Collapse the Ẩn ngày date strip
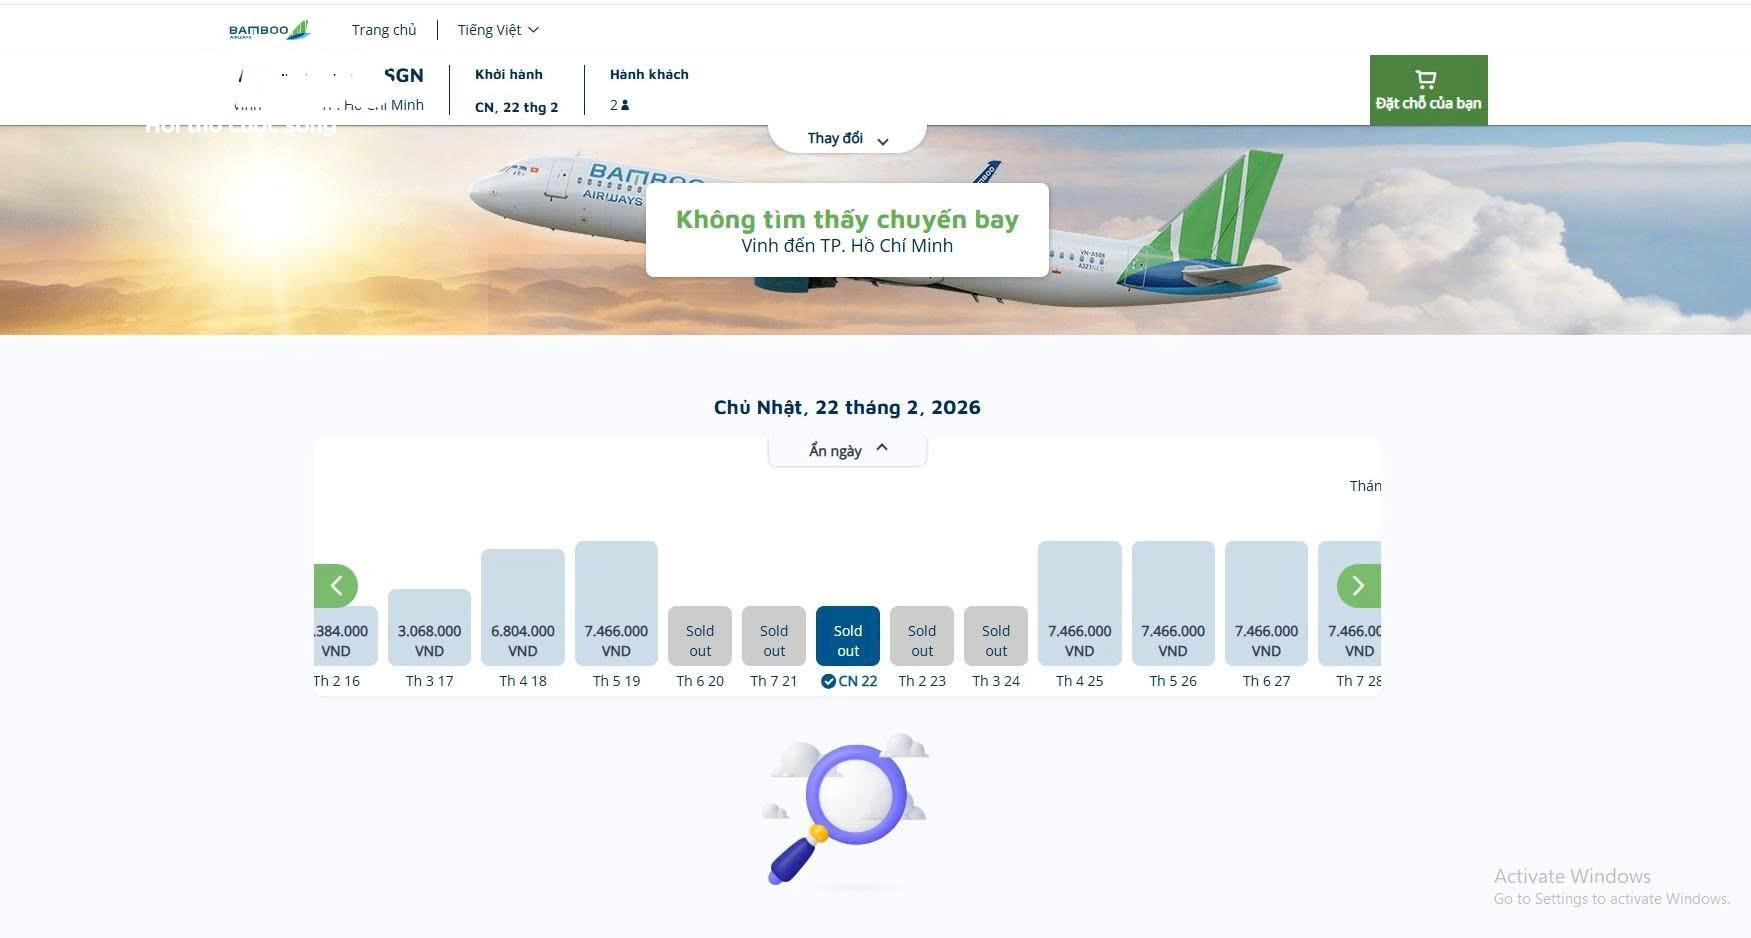 point(847,450)
